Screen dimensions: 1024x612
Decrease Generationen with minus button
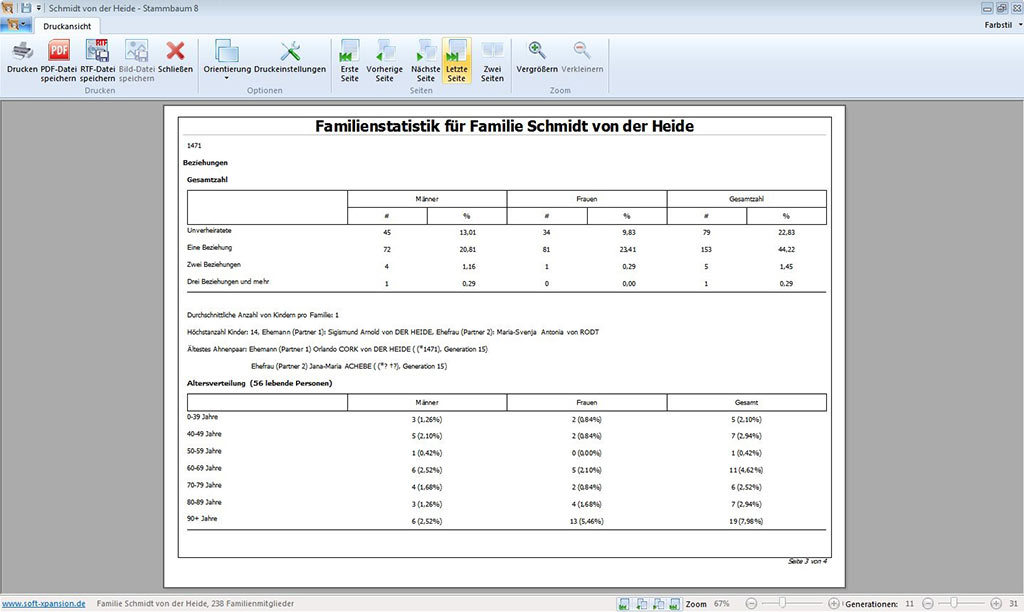click(x=927, y=604)
